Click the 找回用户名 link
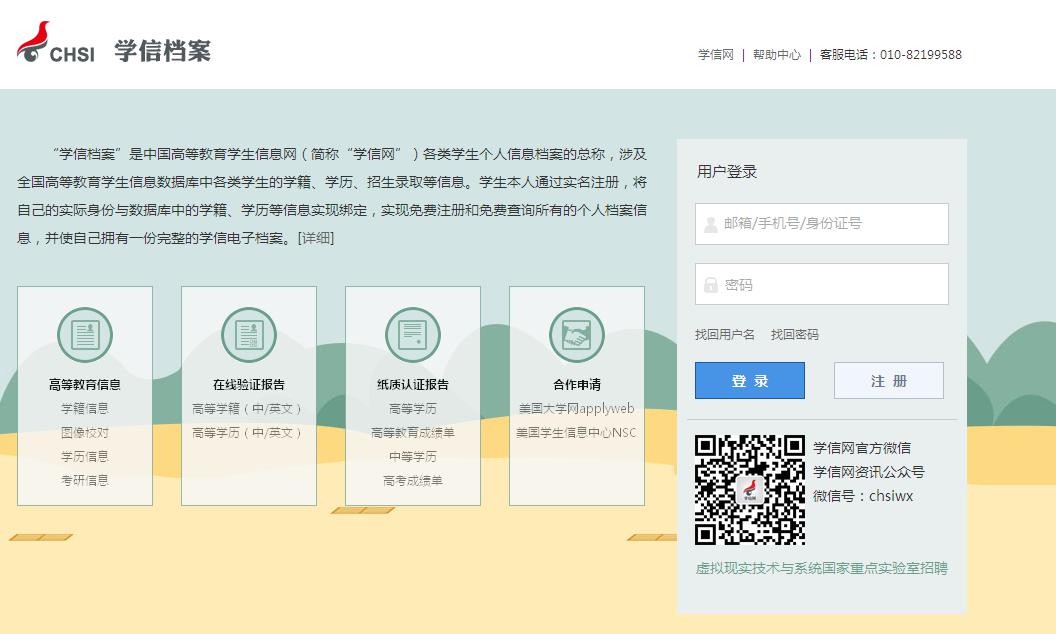 (x=725, y=334)
